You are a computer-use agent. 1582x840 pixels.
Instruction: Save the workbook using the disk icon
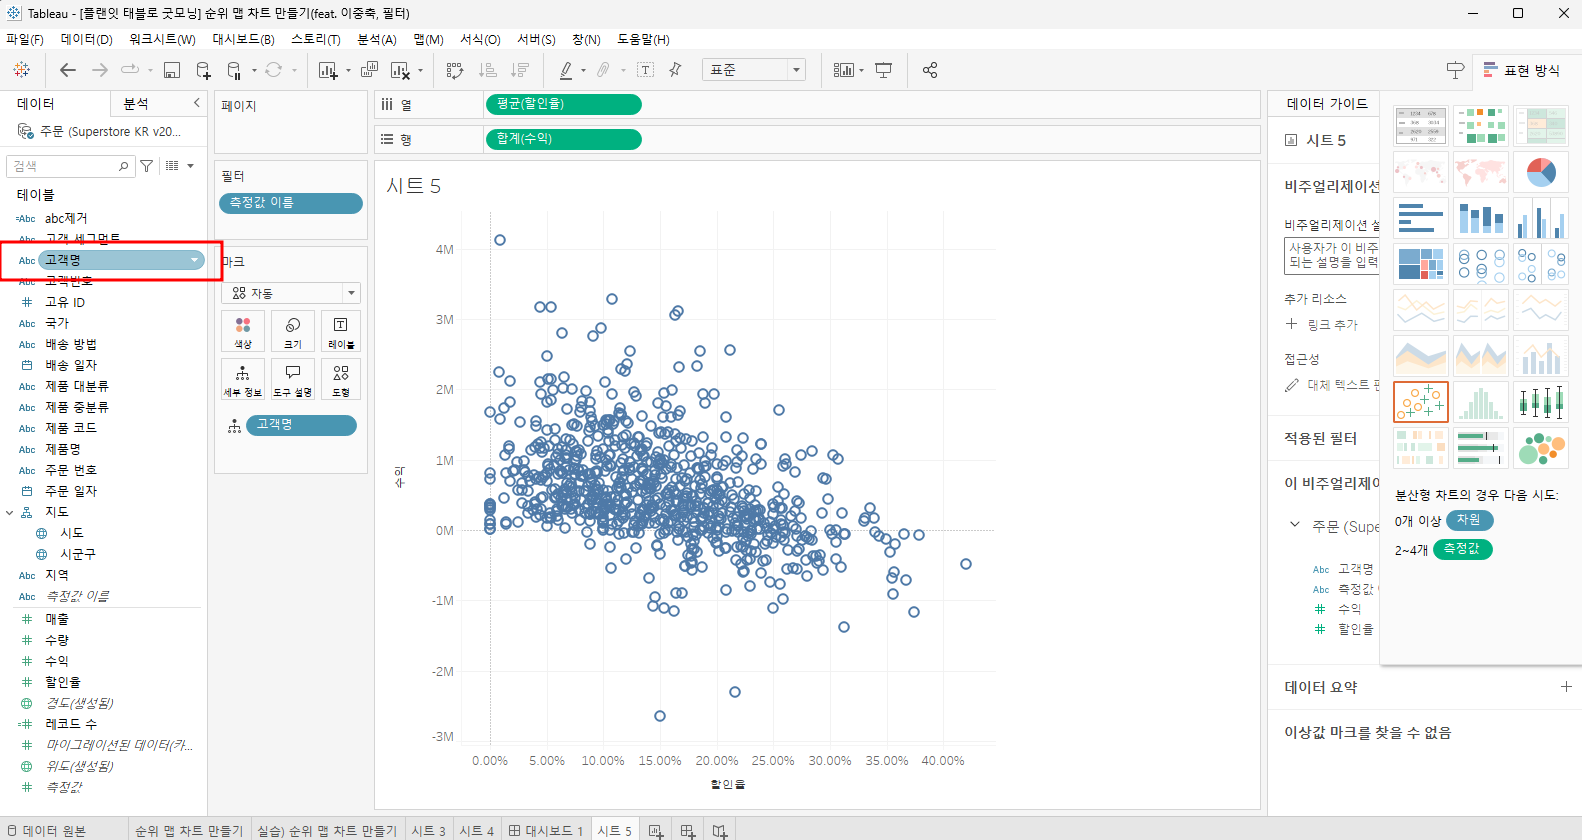(172, 70)
